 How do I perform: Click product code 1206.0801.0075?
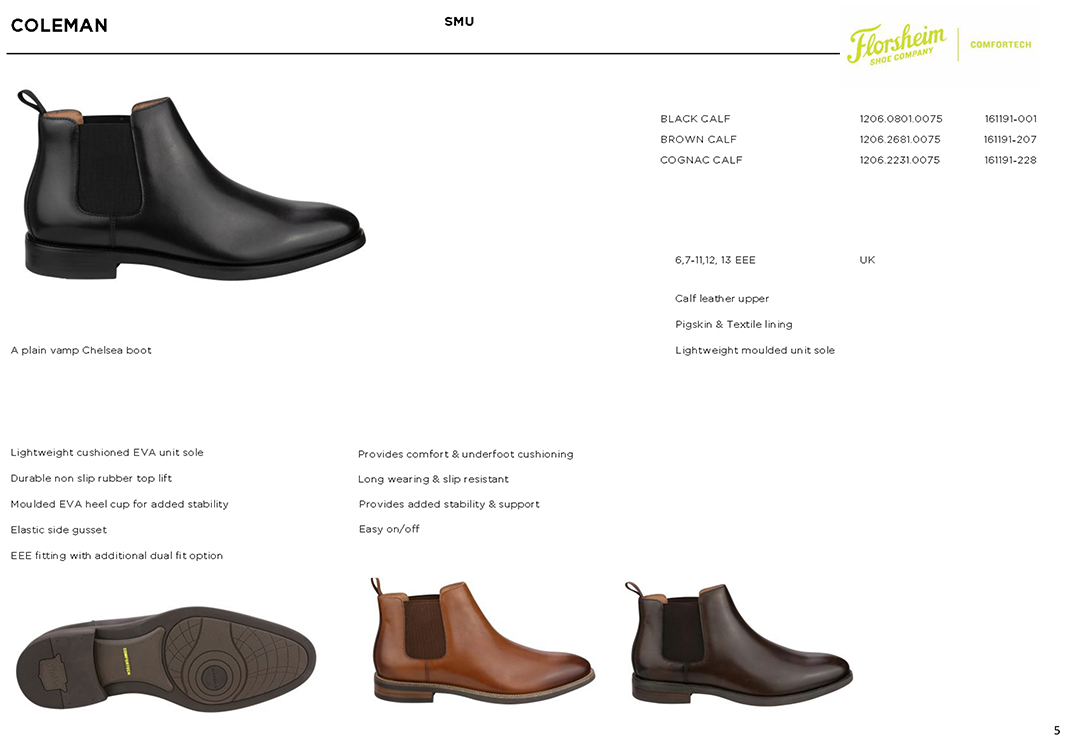(901, 118)
